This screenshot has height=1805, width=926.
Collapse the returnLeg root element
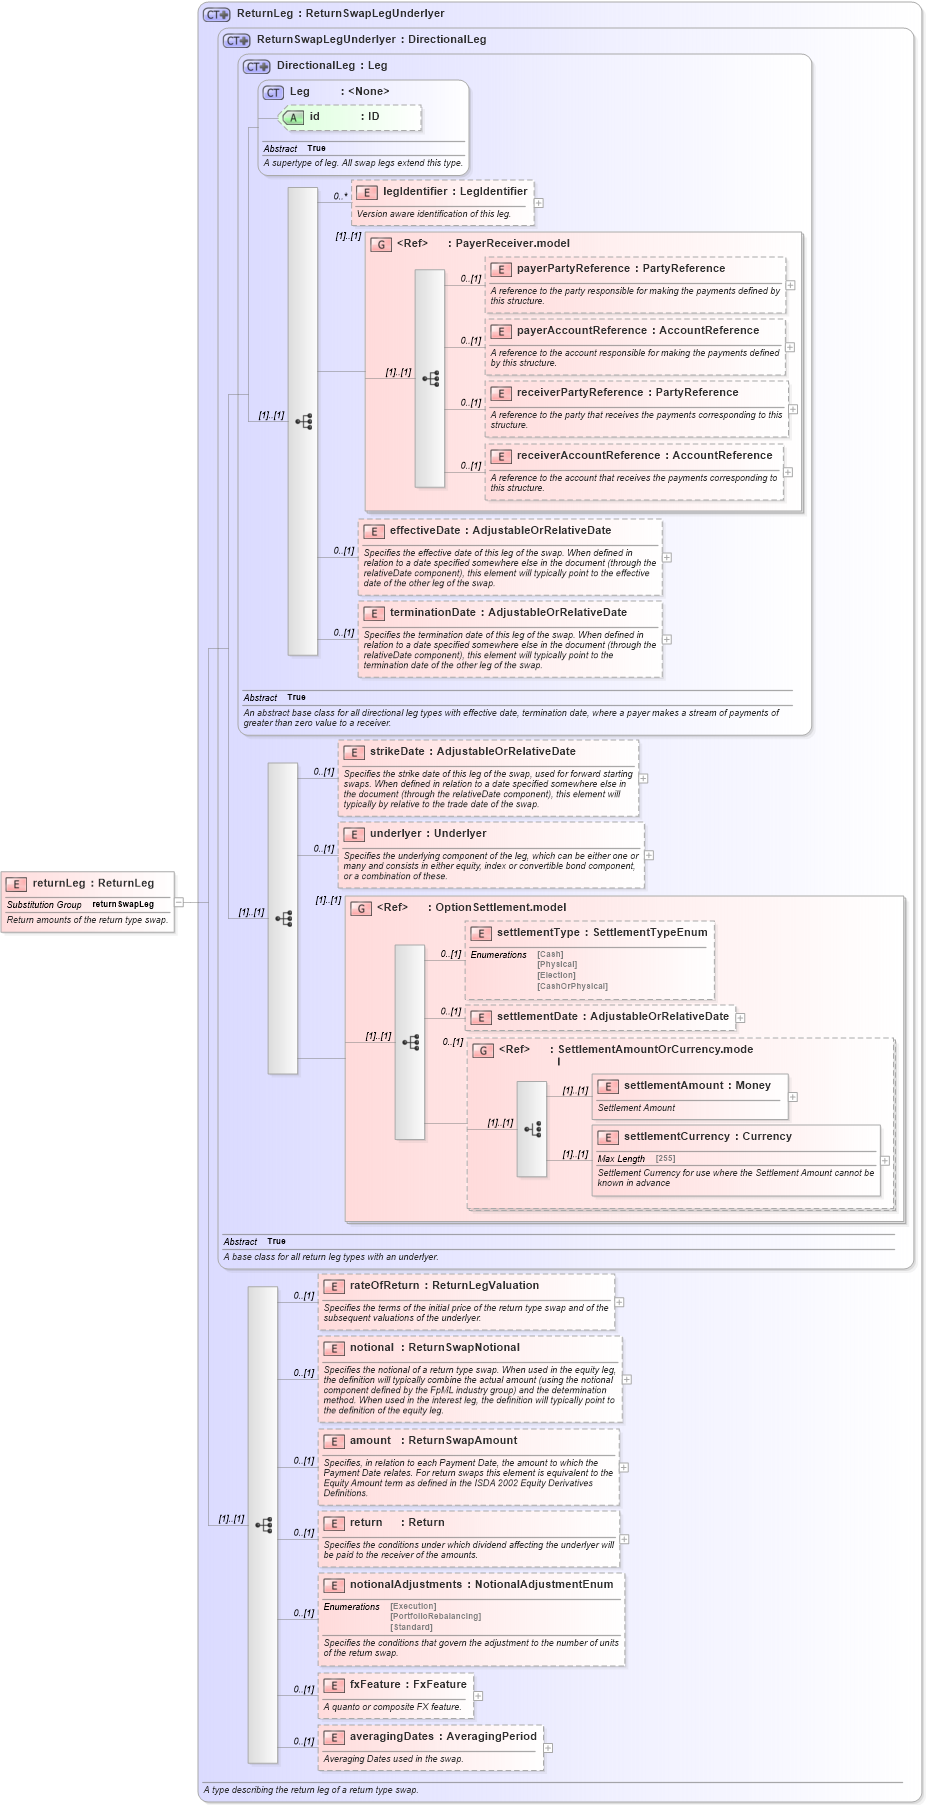(x=179, y=902)
